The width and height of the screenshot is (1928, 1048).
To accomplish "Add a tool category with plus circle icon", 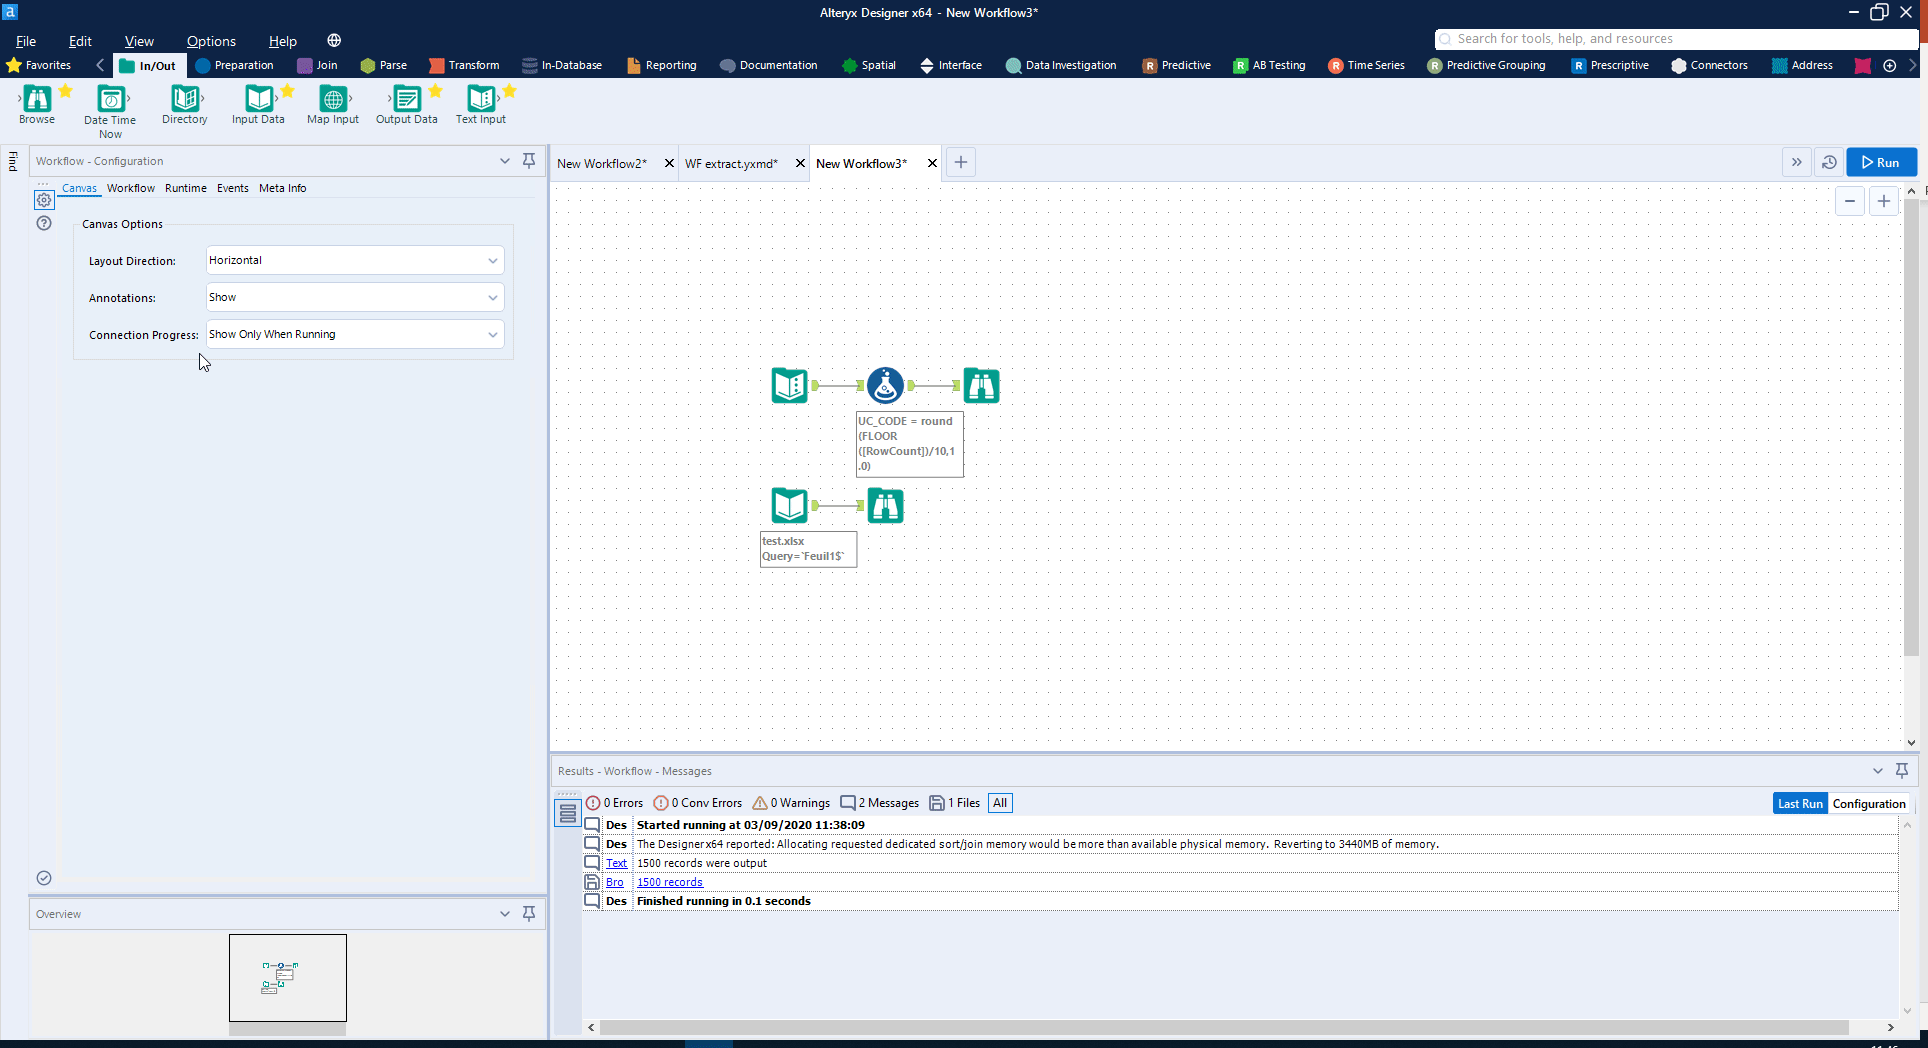I will pos(1889,65).
